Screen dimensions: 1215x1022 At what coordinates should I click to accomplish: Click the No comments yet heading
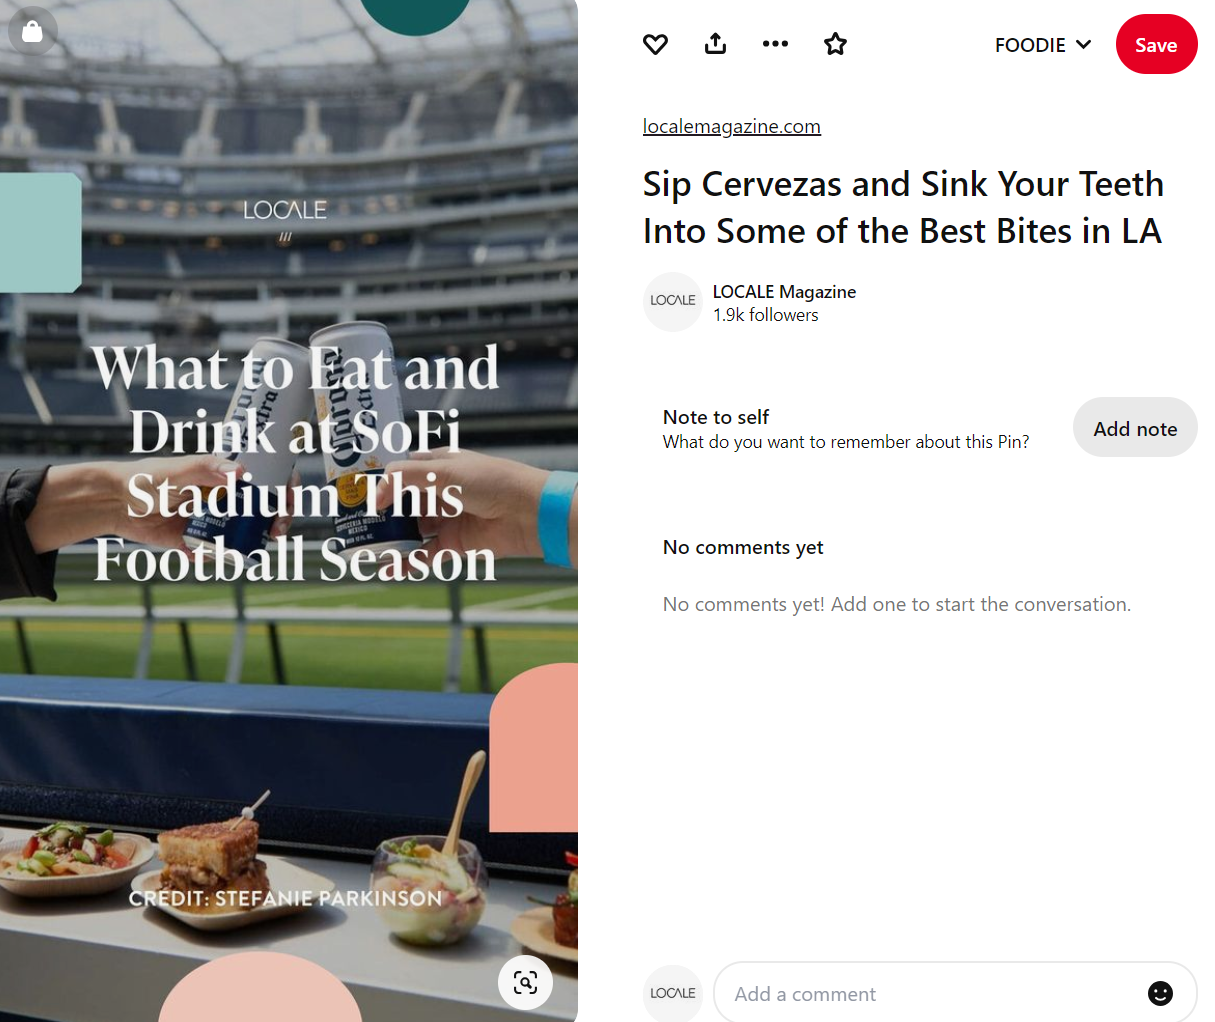point(743,547)
